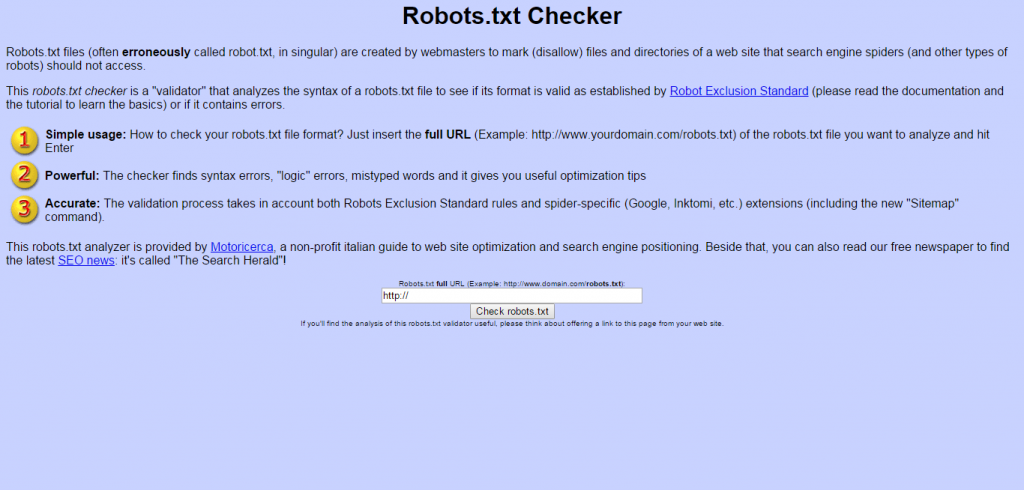This screenshot has height=490, width=1024.
Task: Visit the Motoricerca link
Action: pos(242,247)
